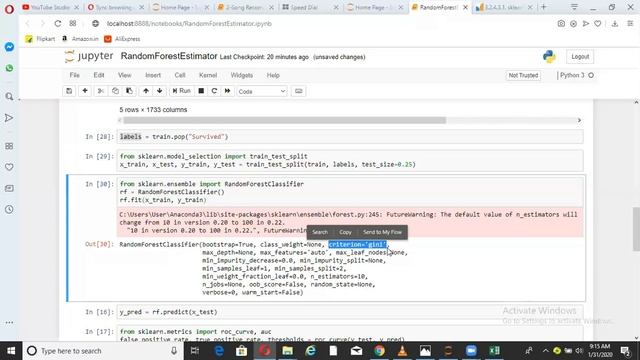640x360 pixels.
Task: Click the Logout button
Action: (580, 57)
